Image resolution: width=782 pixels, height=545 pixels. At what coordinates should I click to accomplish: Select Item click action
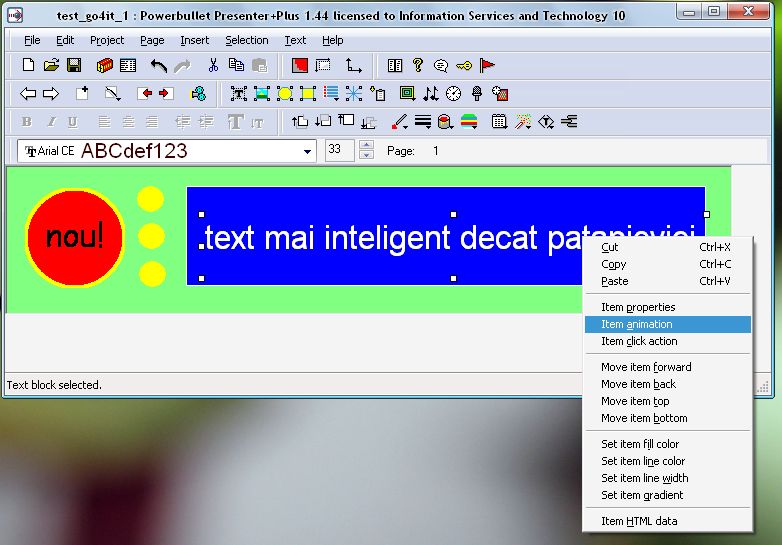coord(668,341)
